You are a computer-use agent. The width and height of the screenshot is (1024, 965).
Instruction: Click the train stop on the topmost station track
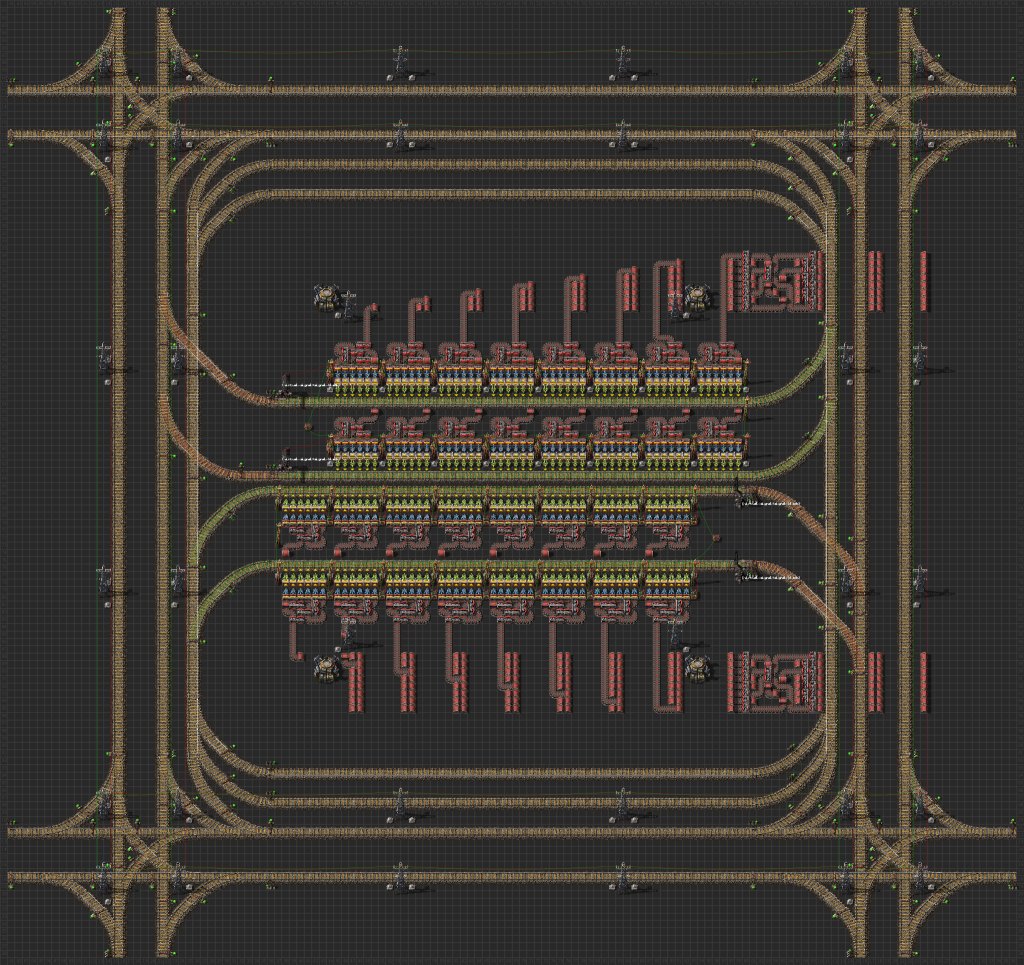pos(287,381)
